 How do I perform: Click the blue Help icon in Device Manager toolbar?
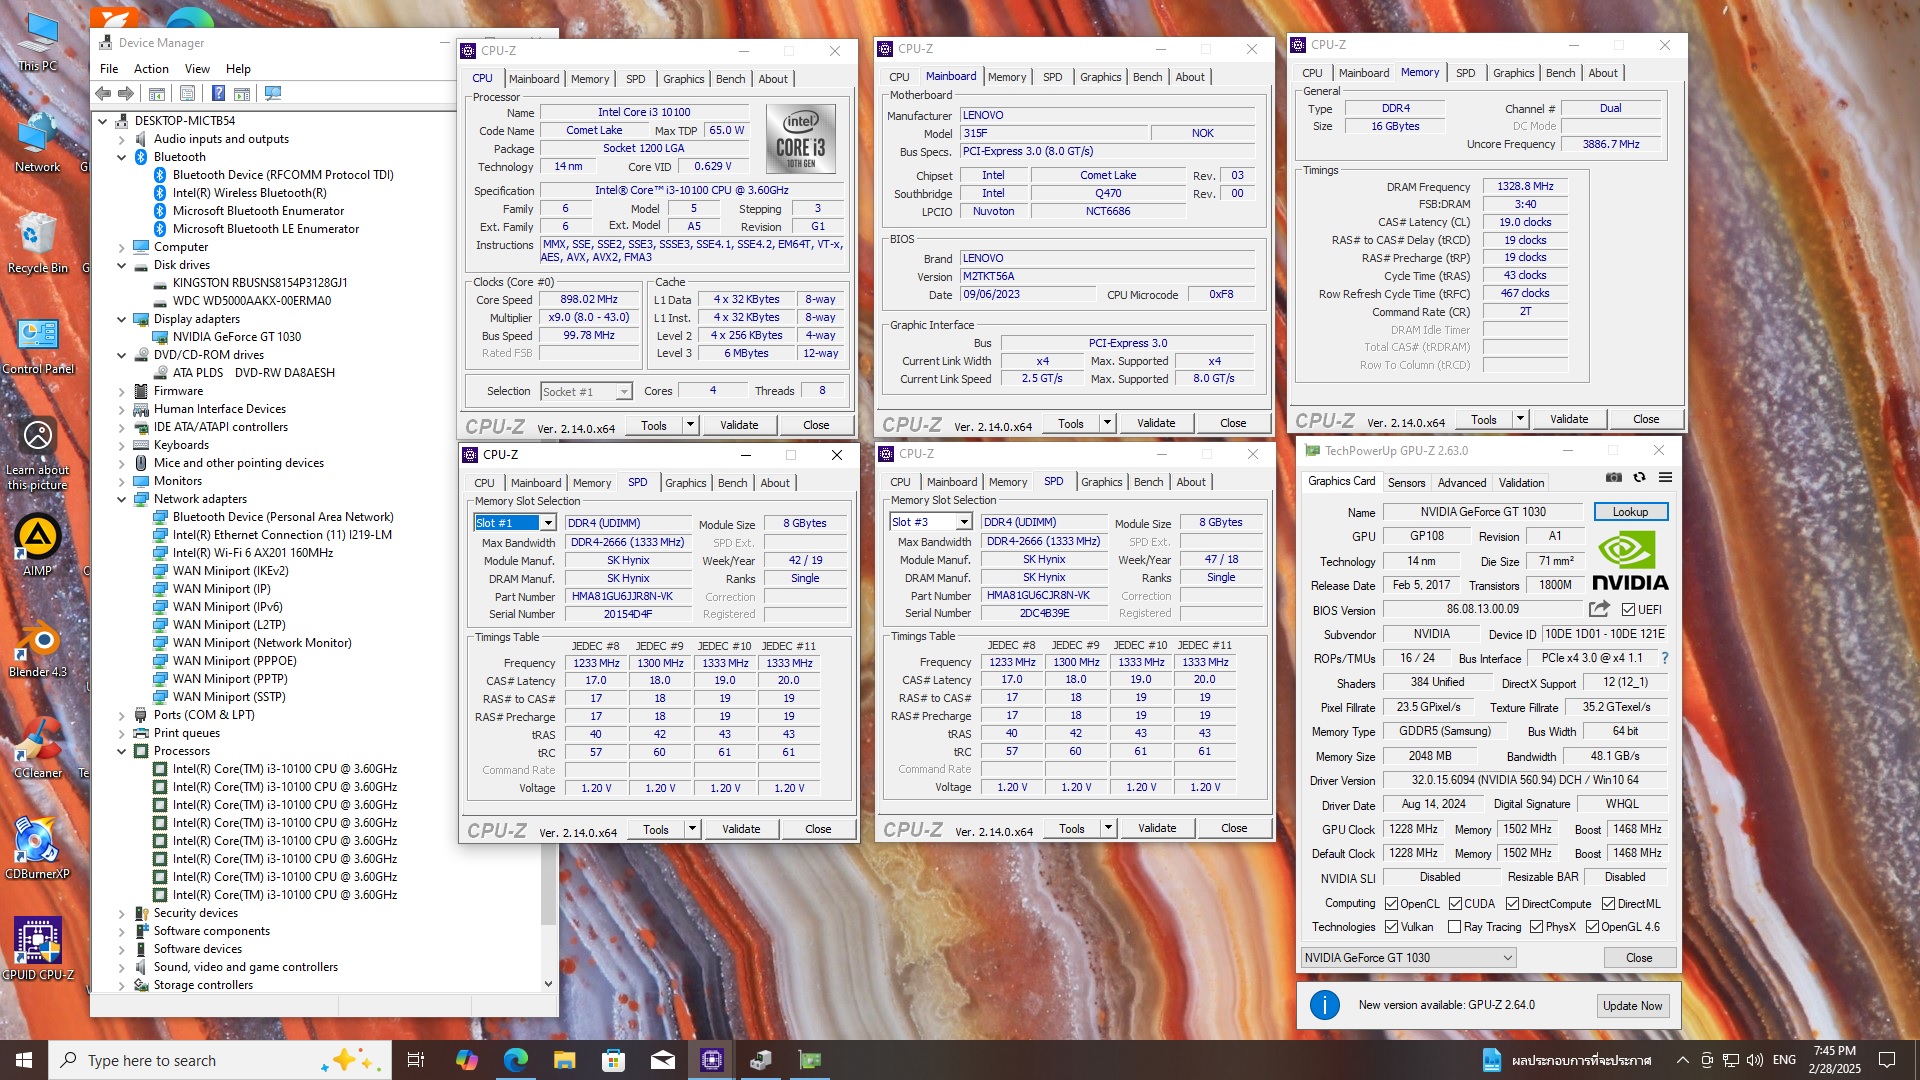point(218,94)
